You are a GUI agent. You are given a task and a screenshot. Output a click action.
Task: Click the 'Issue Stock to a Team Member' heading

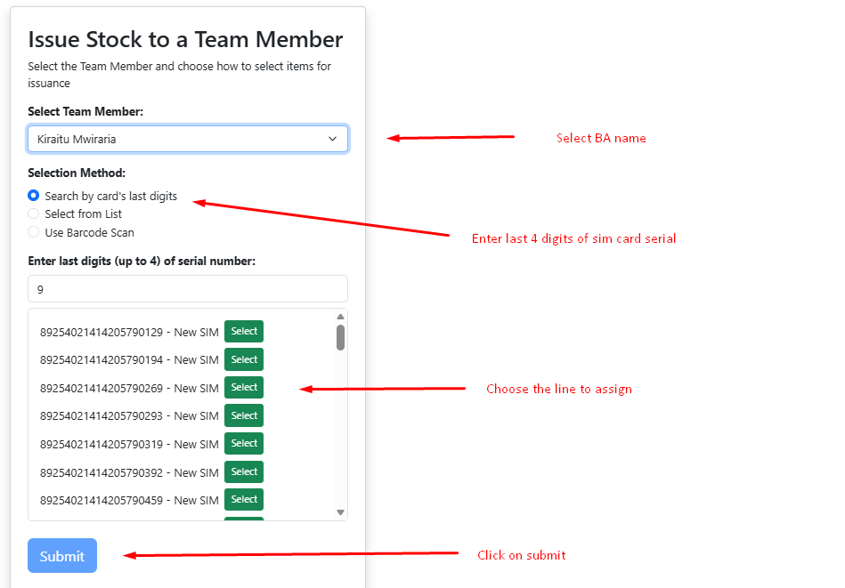point(185,39)
